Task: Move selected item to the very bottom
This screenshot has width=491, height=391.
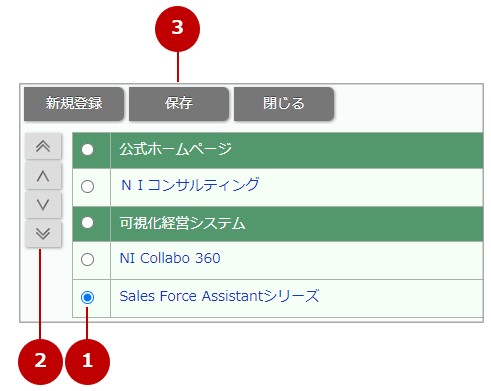Action: pyautogui.click(x=43, y=234)
